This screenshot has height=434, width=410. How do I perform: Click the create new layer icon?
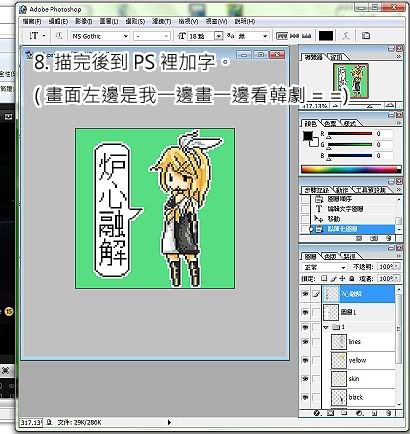(374, 413)
